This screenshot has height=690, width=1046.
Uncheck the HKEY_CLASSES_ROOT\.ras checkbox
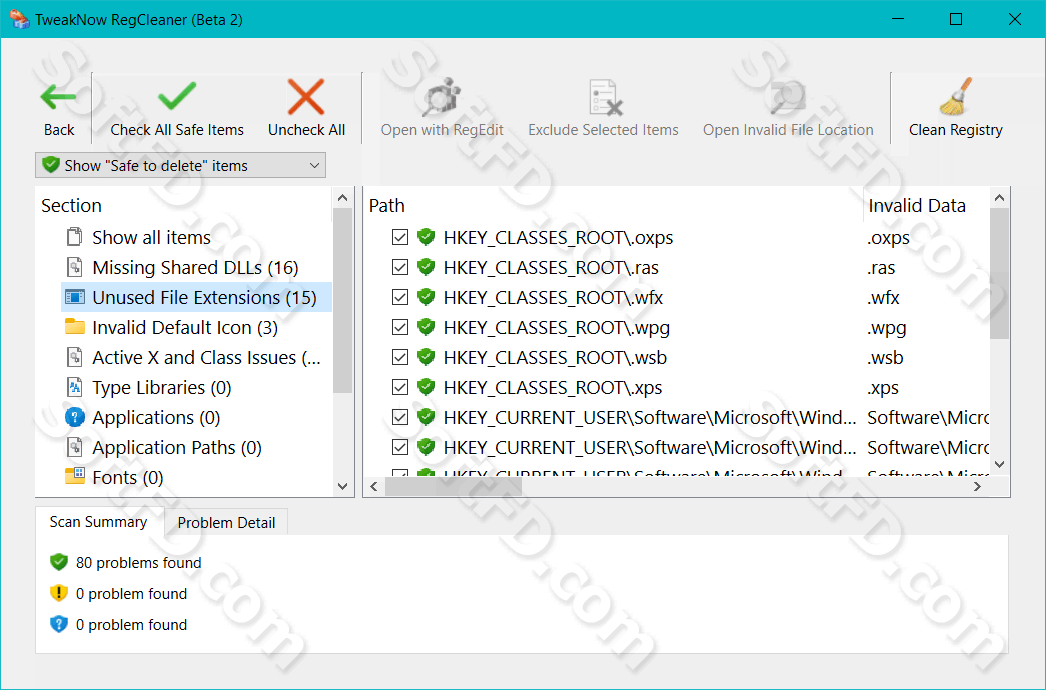pyautogui.click(x=400, y=267)
